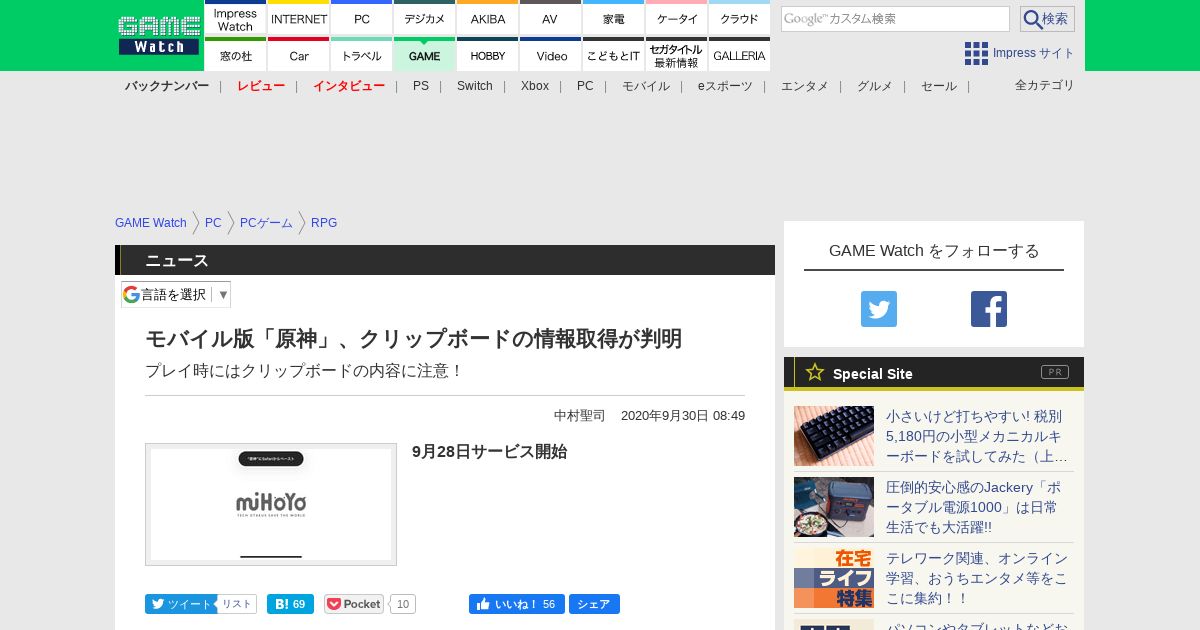The width and height of the screenshot is (1200, 630).
Task: Open 全カテゴリ link
Action: point(1045,85)
